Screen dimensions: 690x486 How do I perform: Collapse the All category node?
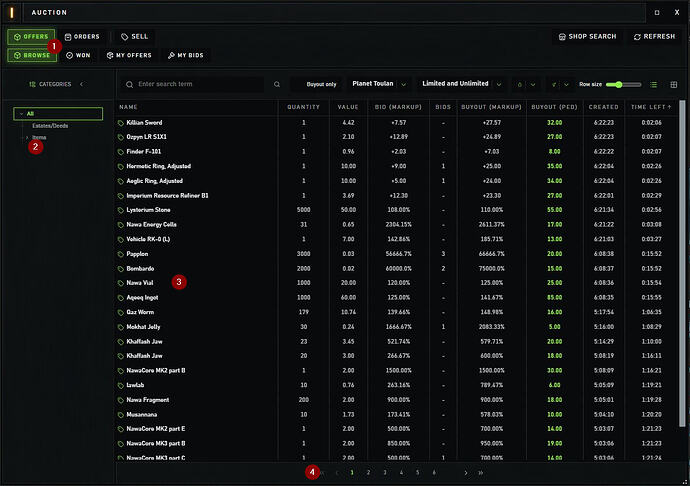pyautogui.click(x=21, y=114)
